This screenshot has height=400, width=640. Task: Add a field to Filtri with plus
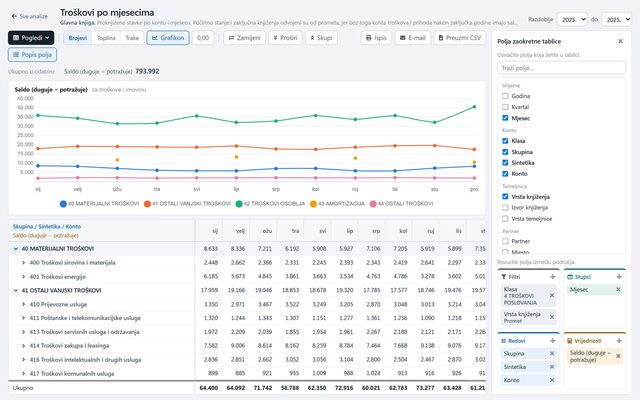(x=553, y=277)
